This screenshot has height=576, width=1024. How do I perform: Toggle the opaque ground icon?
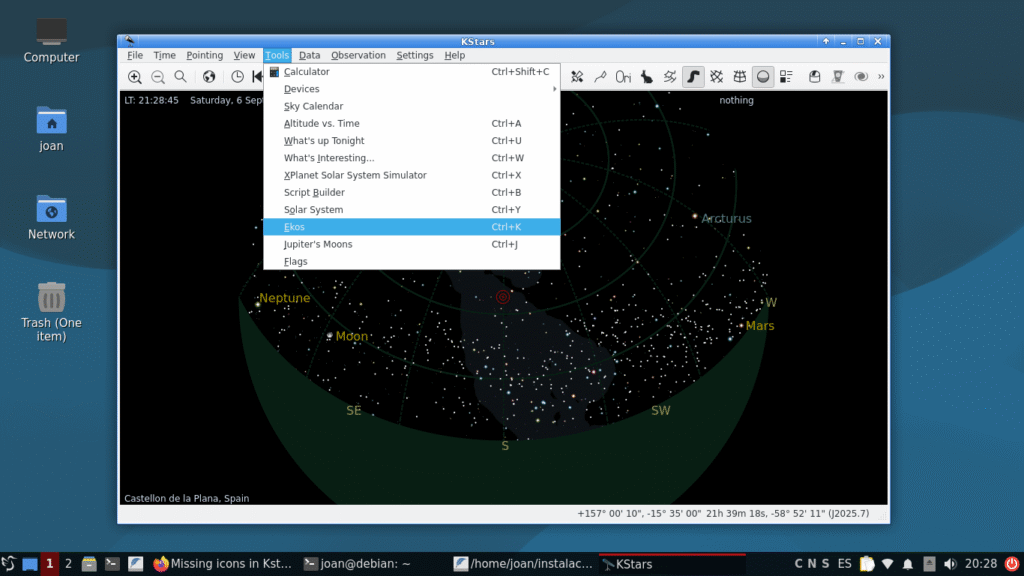pyautogui.click(x=763, y=77)
